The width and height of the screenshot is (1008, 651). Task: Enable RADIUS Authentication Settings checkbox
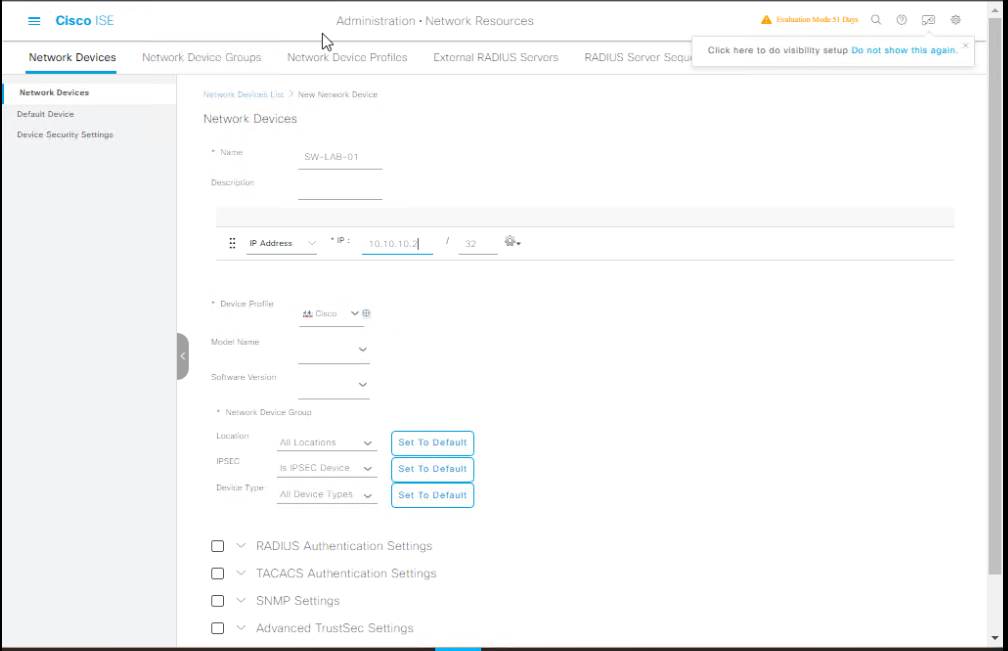[x=217, y=546]
